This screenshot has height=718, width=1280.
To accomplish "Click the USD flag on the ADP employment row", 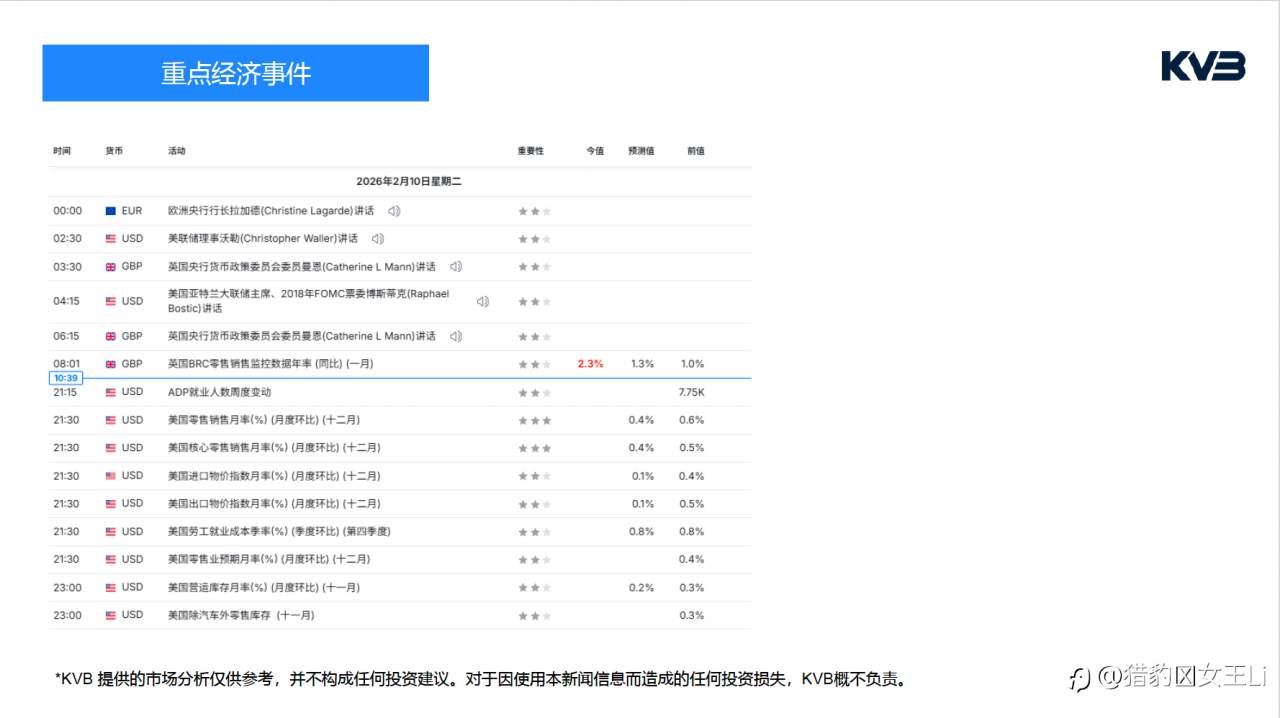I will pyautogui.click(x=109, y=391).
